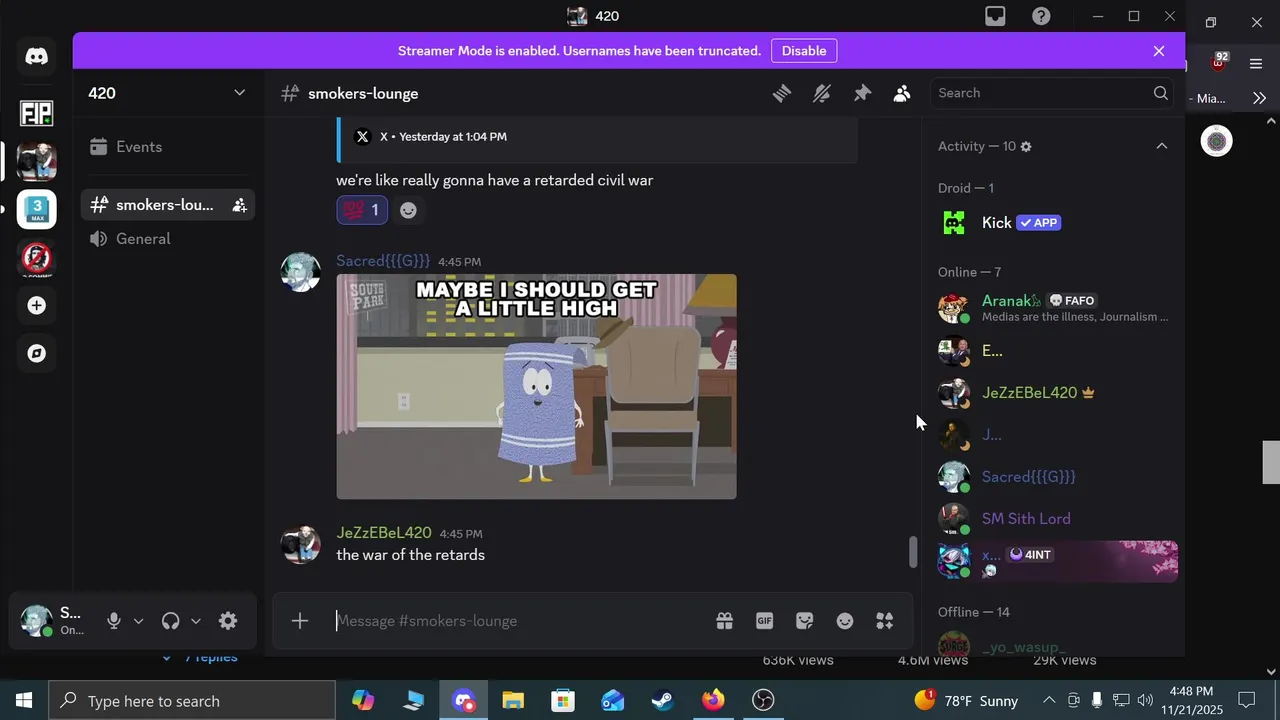Open the crossed-out red circle server
1280x720 pixels.
pos(37,258)
